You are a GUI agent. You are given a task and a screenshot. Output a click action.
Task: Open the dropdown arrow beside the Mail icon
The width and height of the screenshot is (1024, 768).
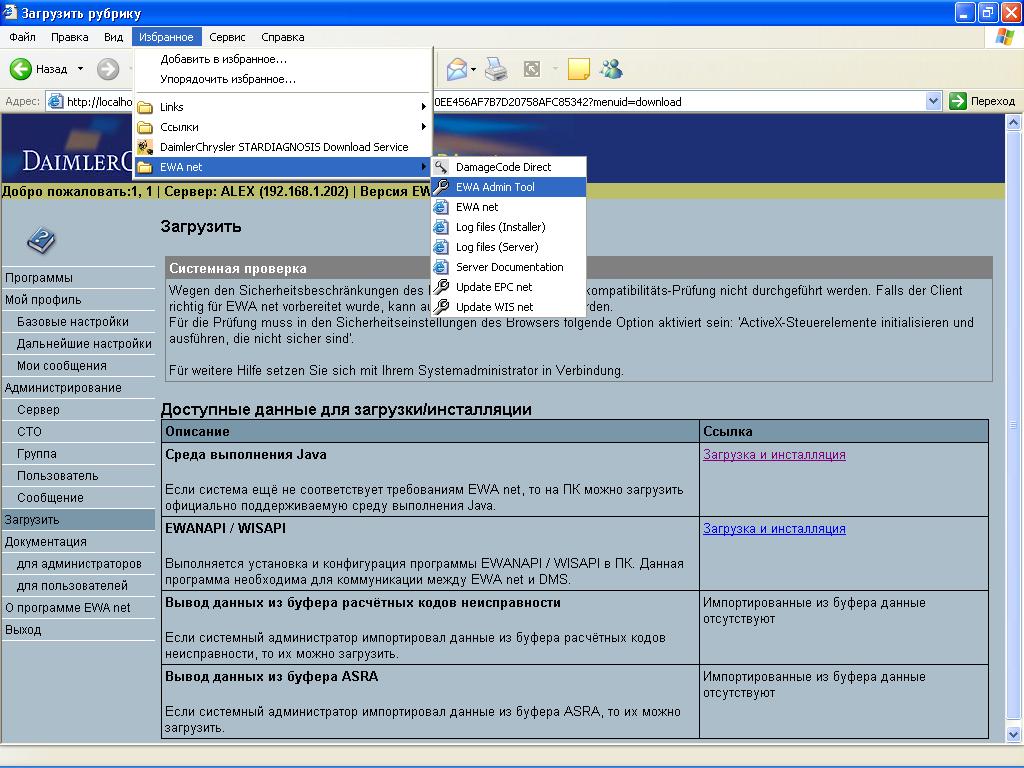tap(473, 69)
